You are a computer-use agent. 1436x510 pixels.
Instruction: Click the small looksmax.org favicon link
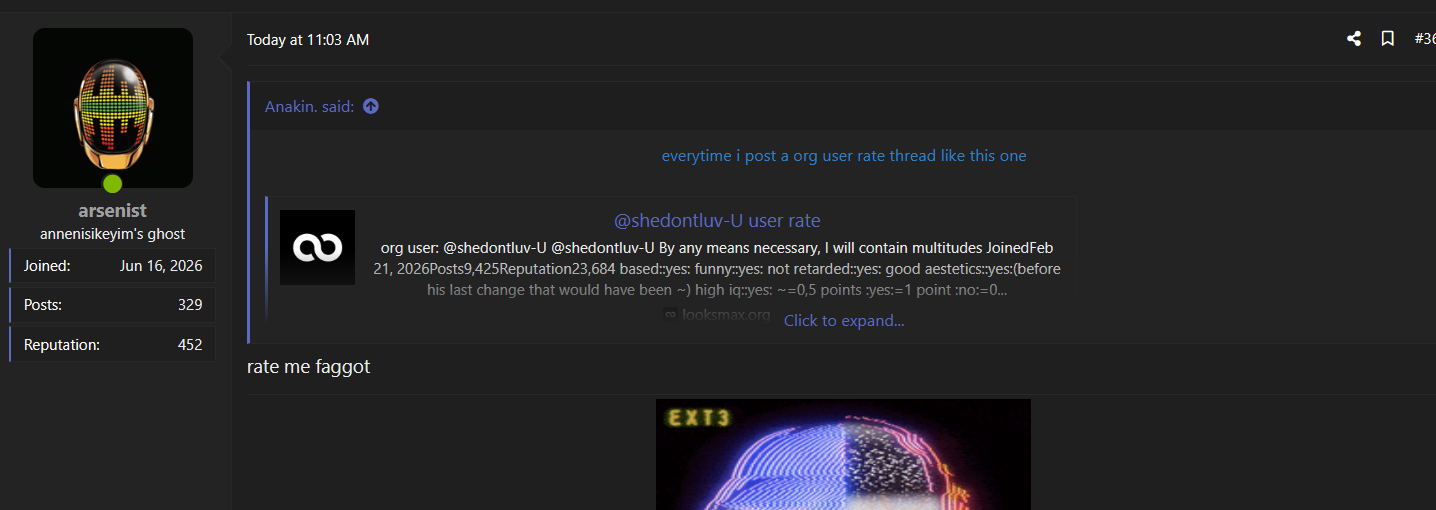tap(718, 314)
